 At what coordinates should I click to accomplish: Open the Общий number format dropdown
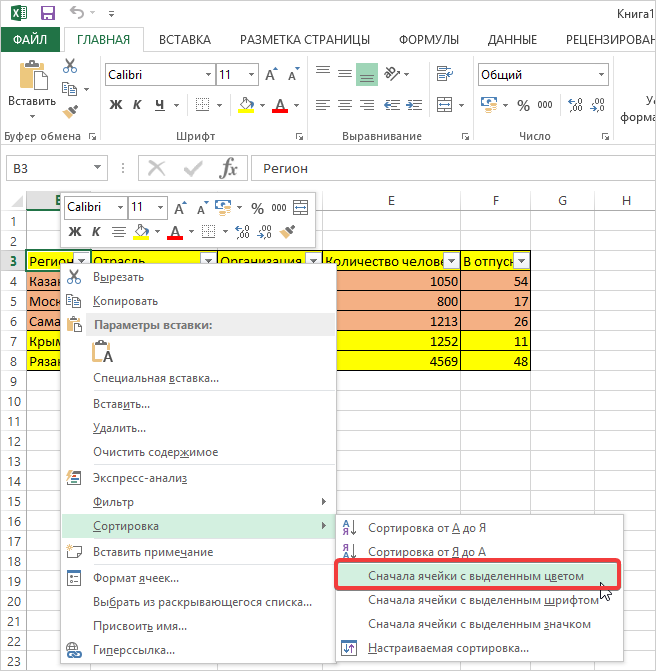pos(601,75)
